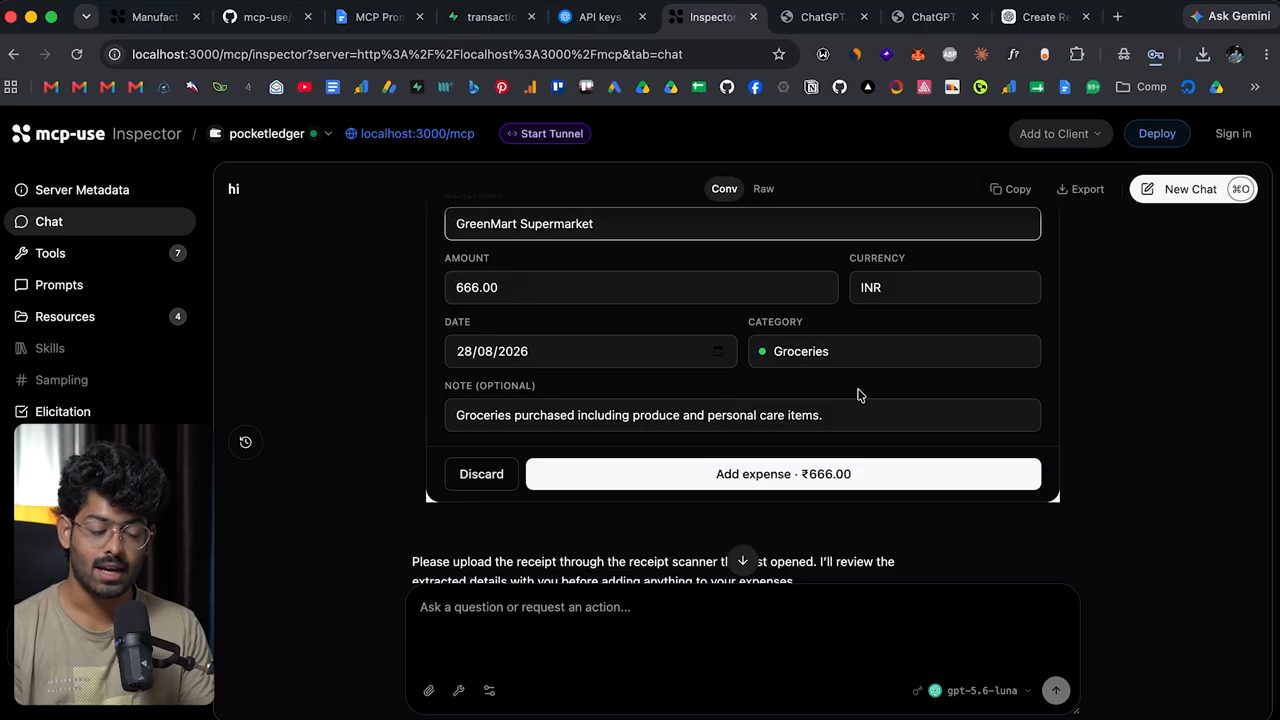Expand the pocketledger server dropdown
This screenshot has height=720, width=1280.
tap(327, 134)
